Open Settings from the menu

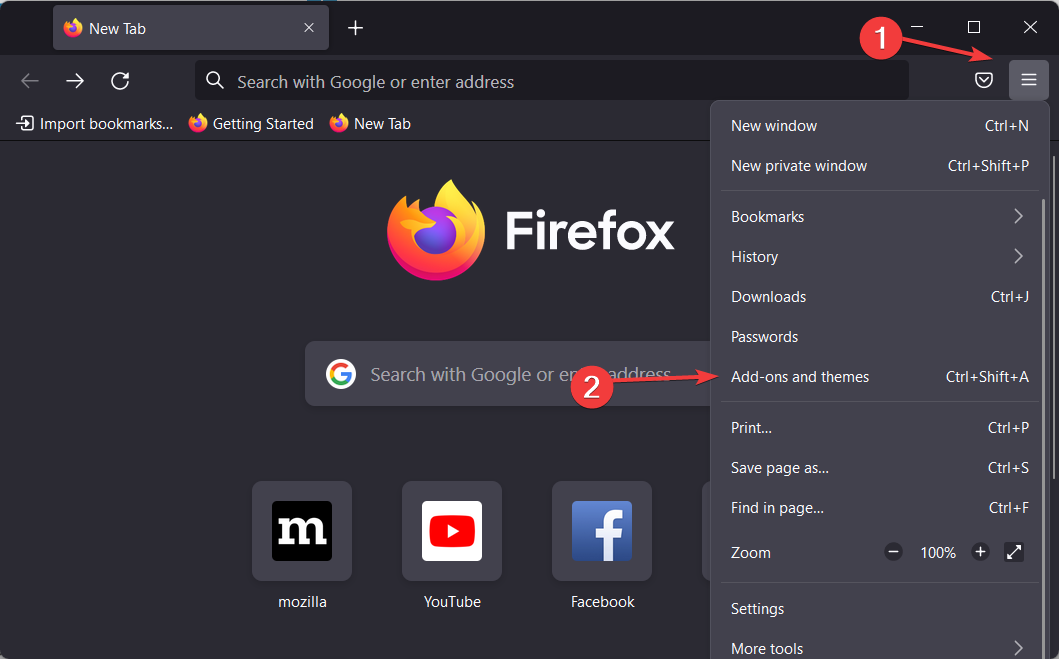pos(879,608)
